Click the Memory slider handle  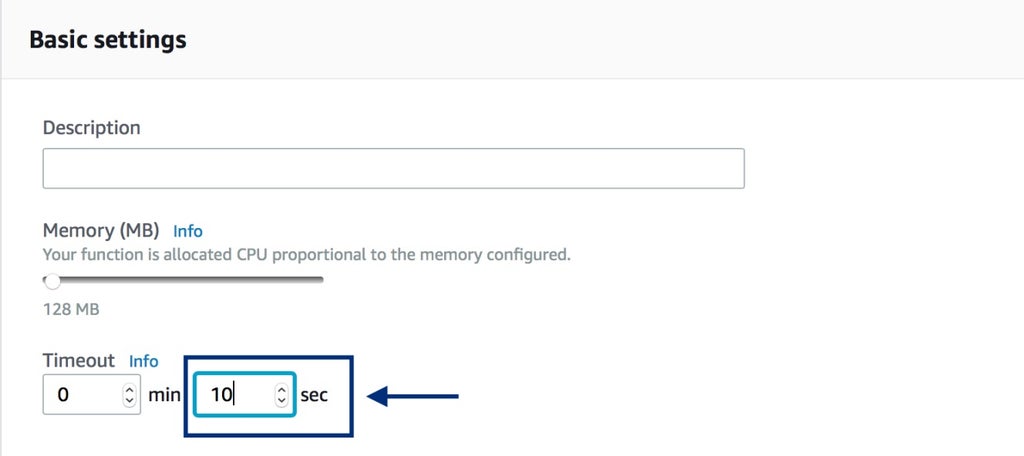tap(52, 281)
